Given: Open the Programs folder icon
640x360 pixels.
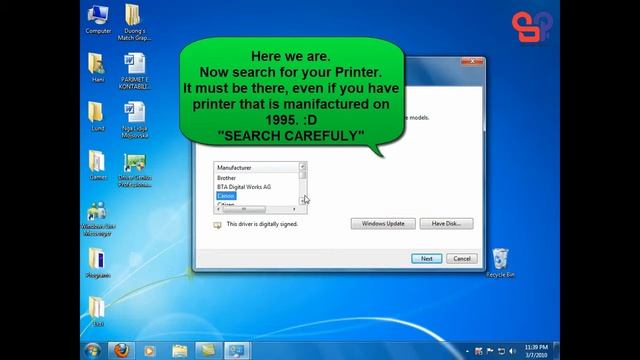Looking at the screenshot, I should click(98, 263).
